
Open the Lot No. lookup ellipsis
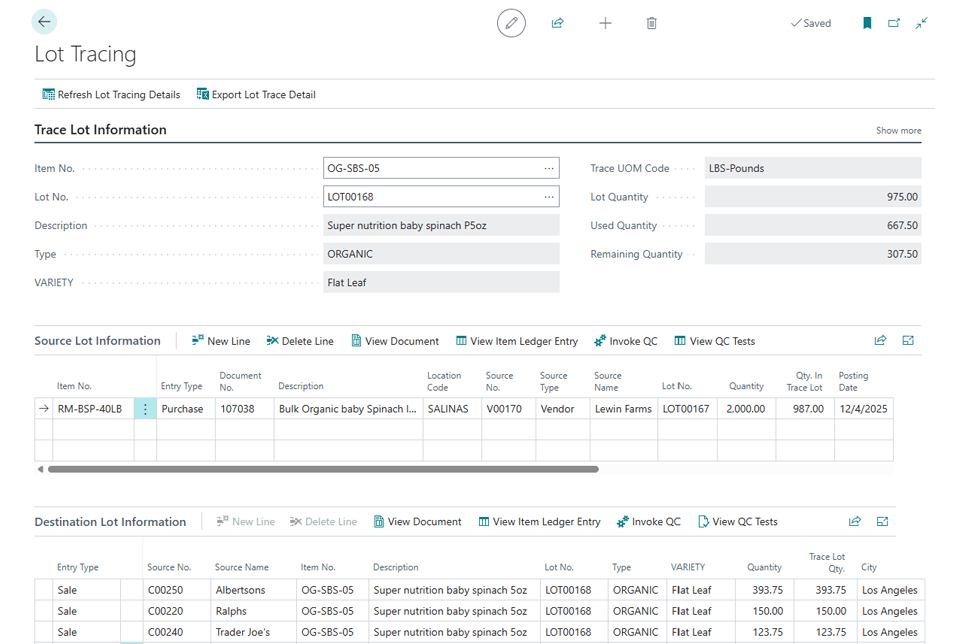tap(548, 196)
